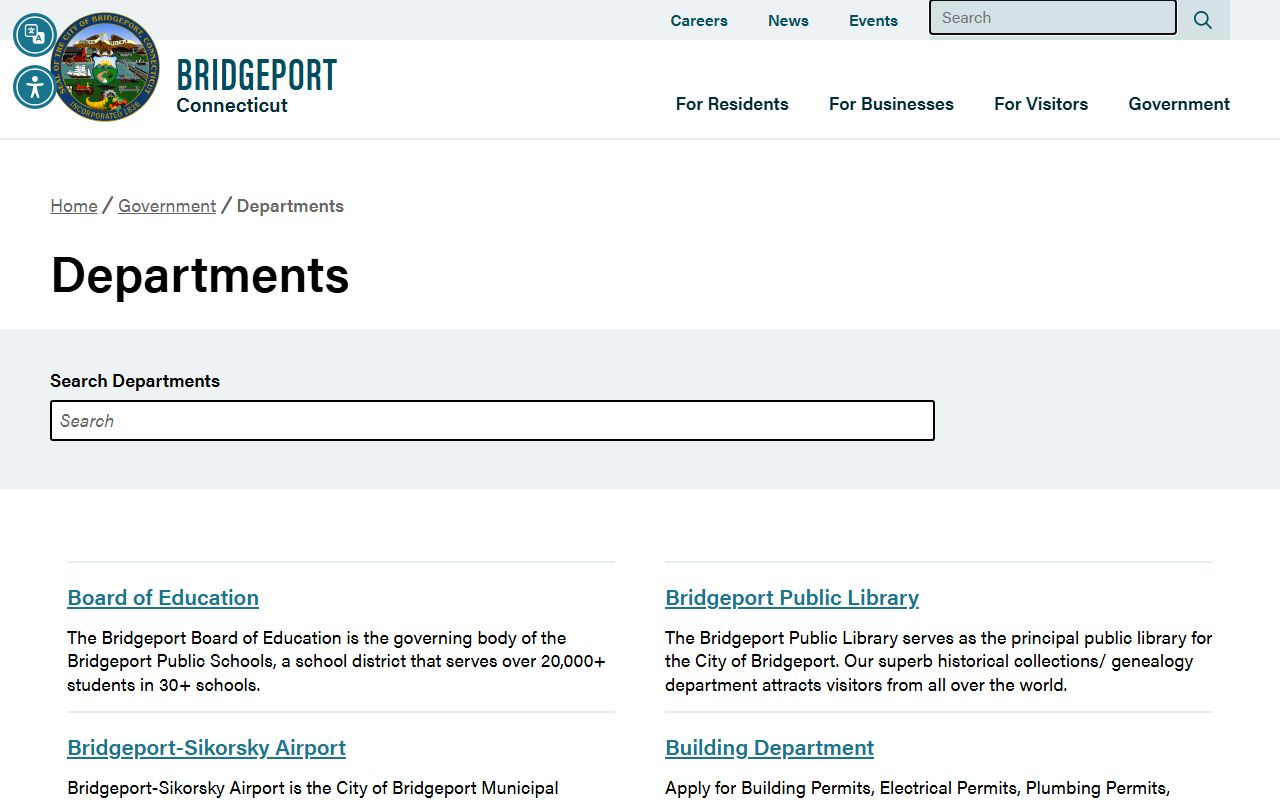The width and height of the screenshot is (1280, 800).
Task: Click the magnifier search button in header
Action: pos(1203,20)
